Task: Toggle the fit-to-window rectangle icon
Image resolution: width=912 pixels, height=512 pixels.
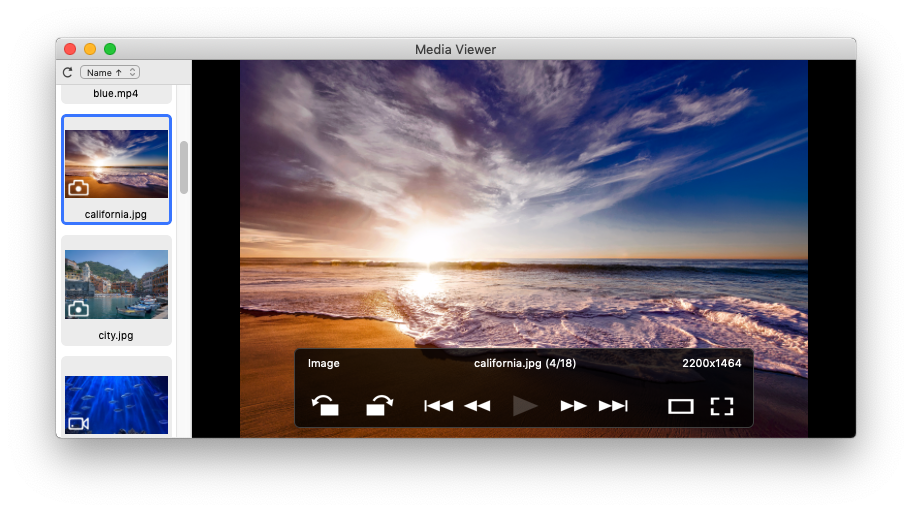Action: [x=681, y=406]
